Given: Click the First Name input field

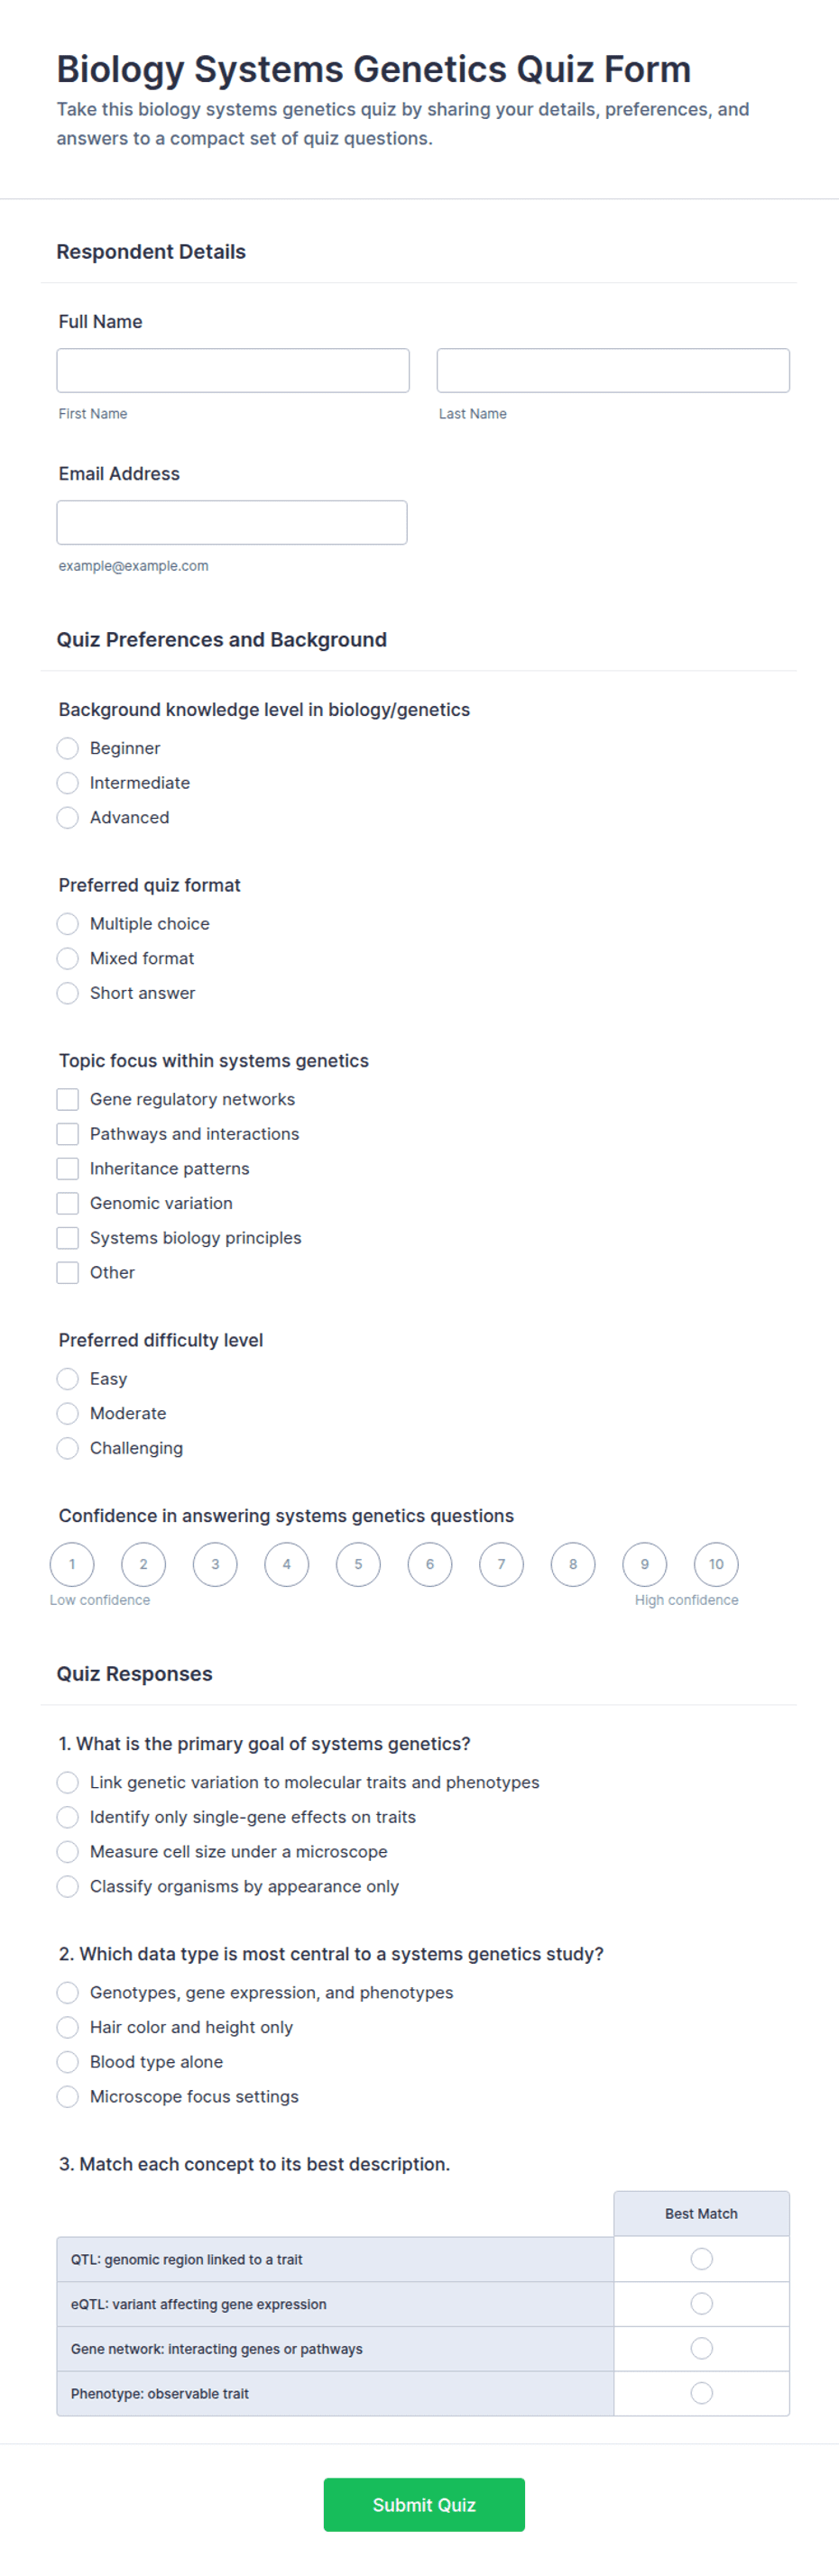Looking at the screenshot, I should pos(233,370).
